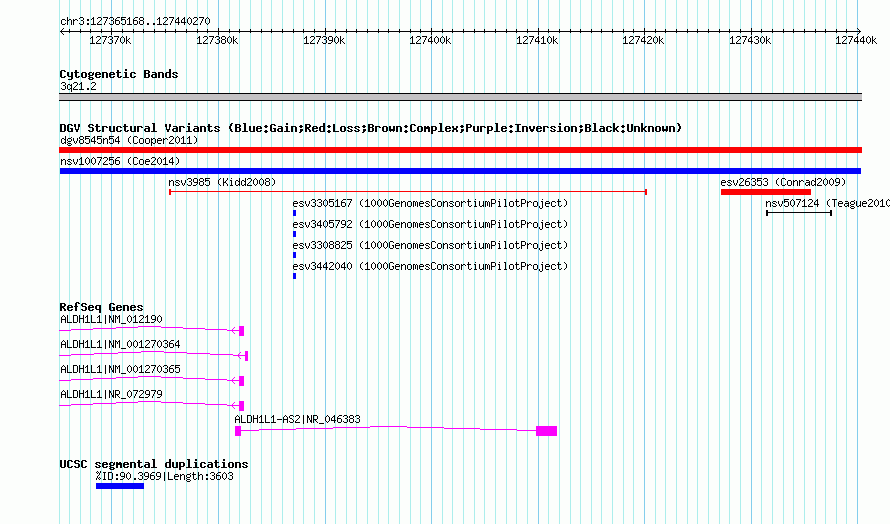
Task: Open the nsv507124 (Teague2010) label
Action: pyautogui.click(x=827, y=203)
